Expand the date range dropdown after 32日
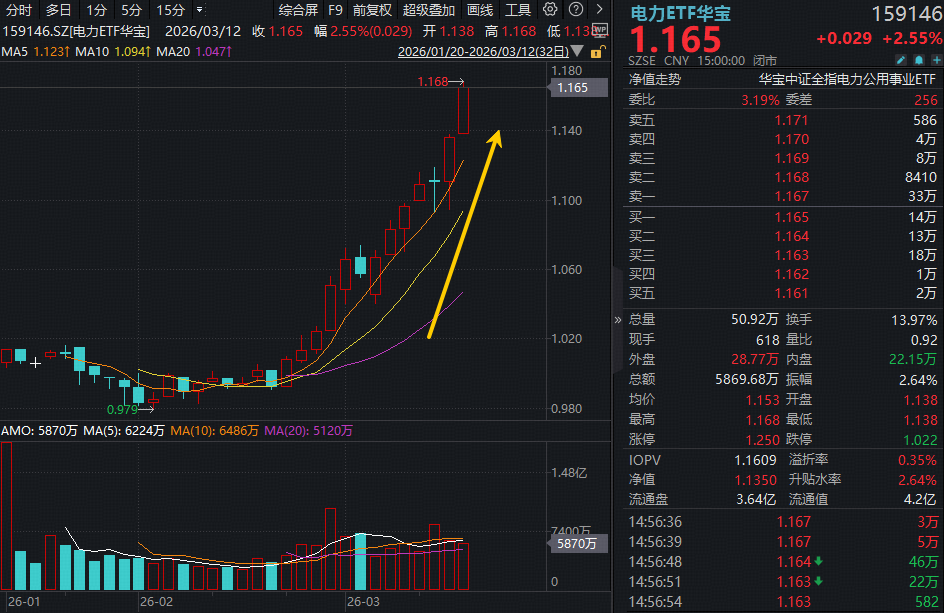This screenshot has width=944, height=613. (576, 52)
